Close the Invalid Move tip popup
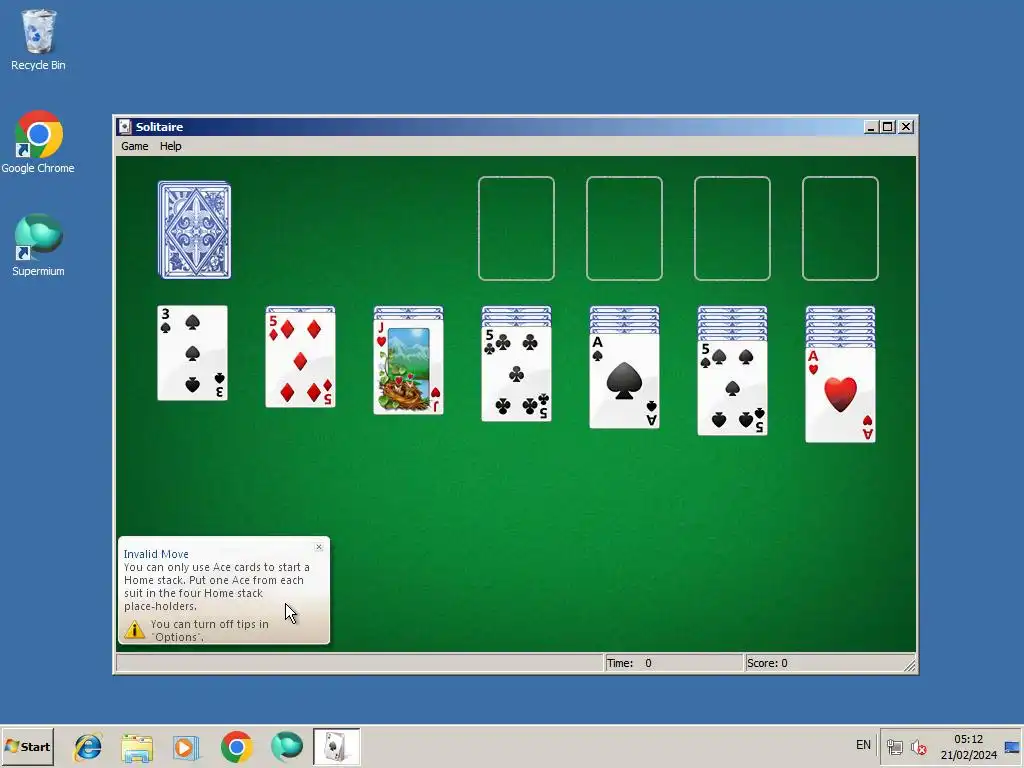The width and height of the screenshot is (1024, 768). (x=319, y=547)
